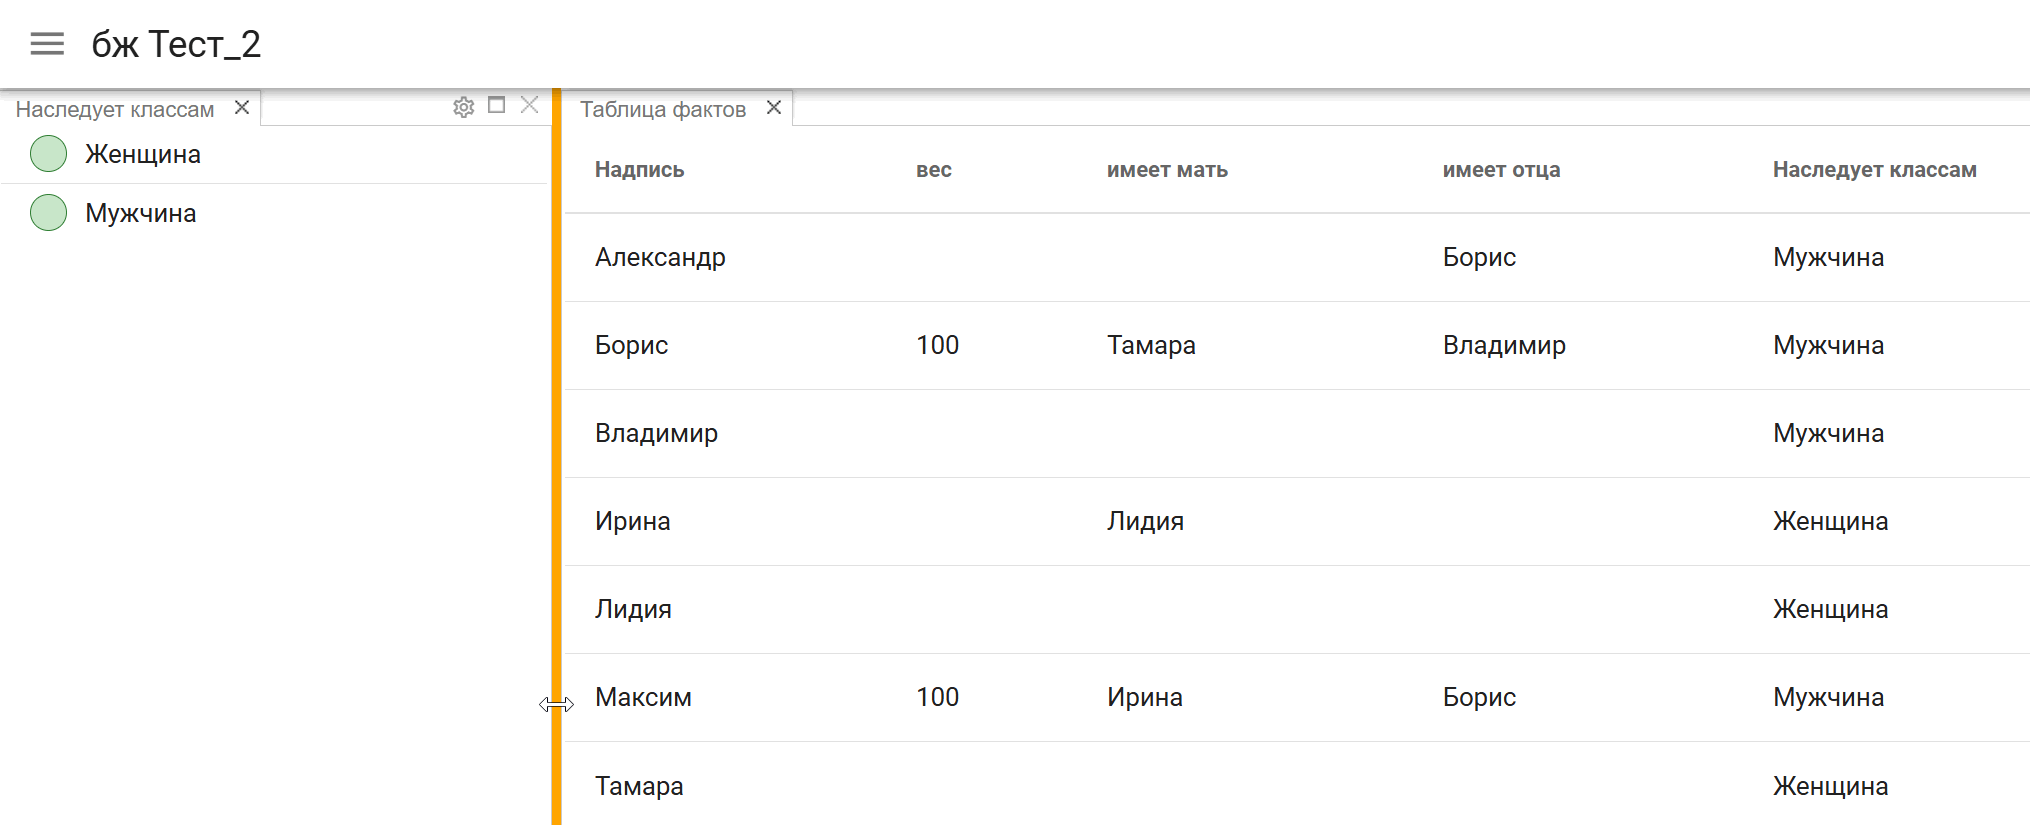The image size is (2030, 825).
Task: Click mother Тамара in Борис row
Action: tap(1151, 345)
